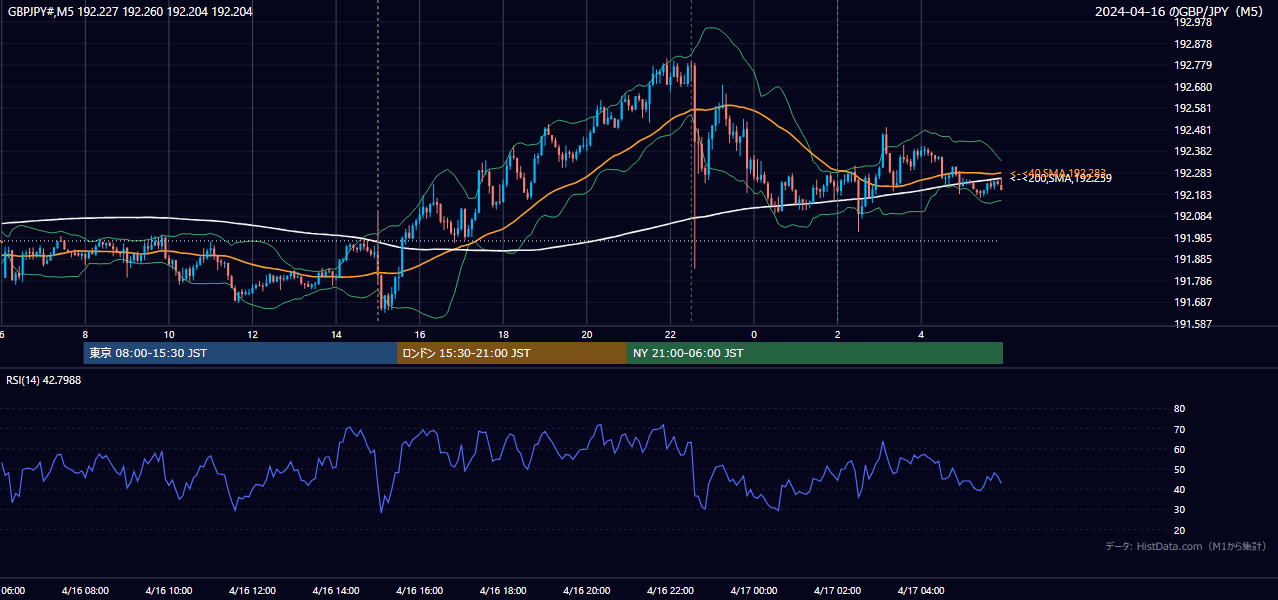
Task: Click the 192.779 price axis label
Action: click(x=1193, y=66)
